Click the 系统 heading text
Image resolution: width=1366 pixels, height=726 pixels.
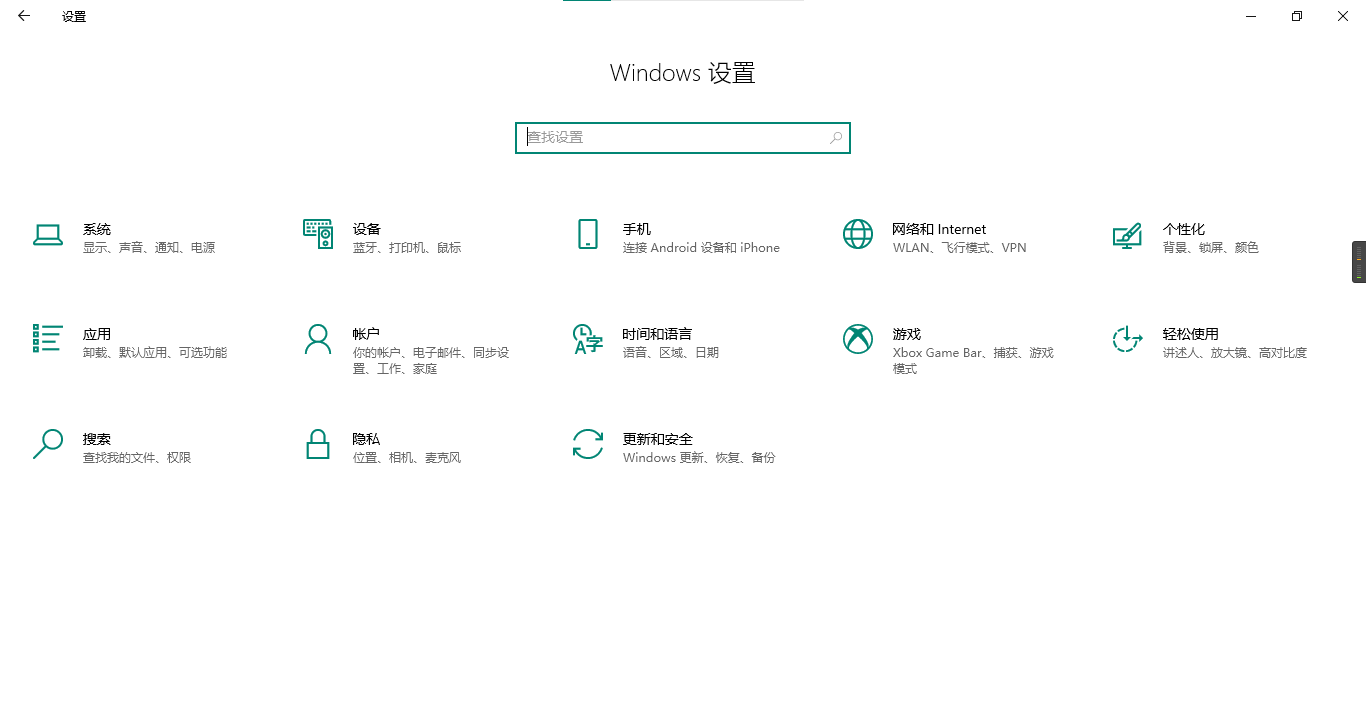tap(97, 229)
